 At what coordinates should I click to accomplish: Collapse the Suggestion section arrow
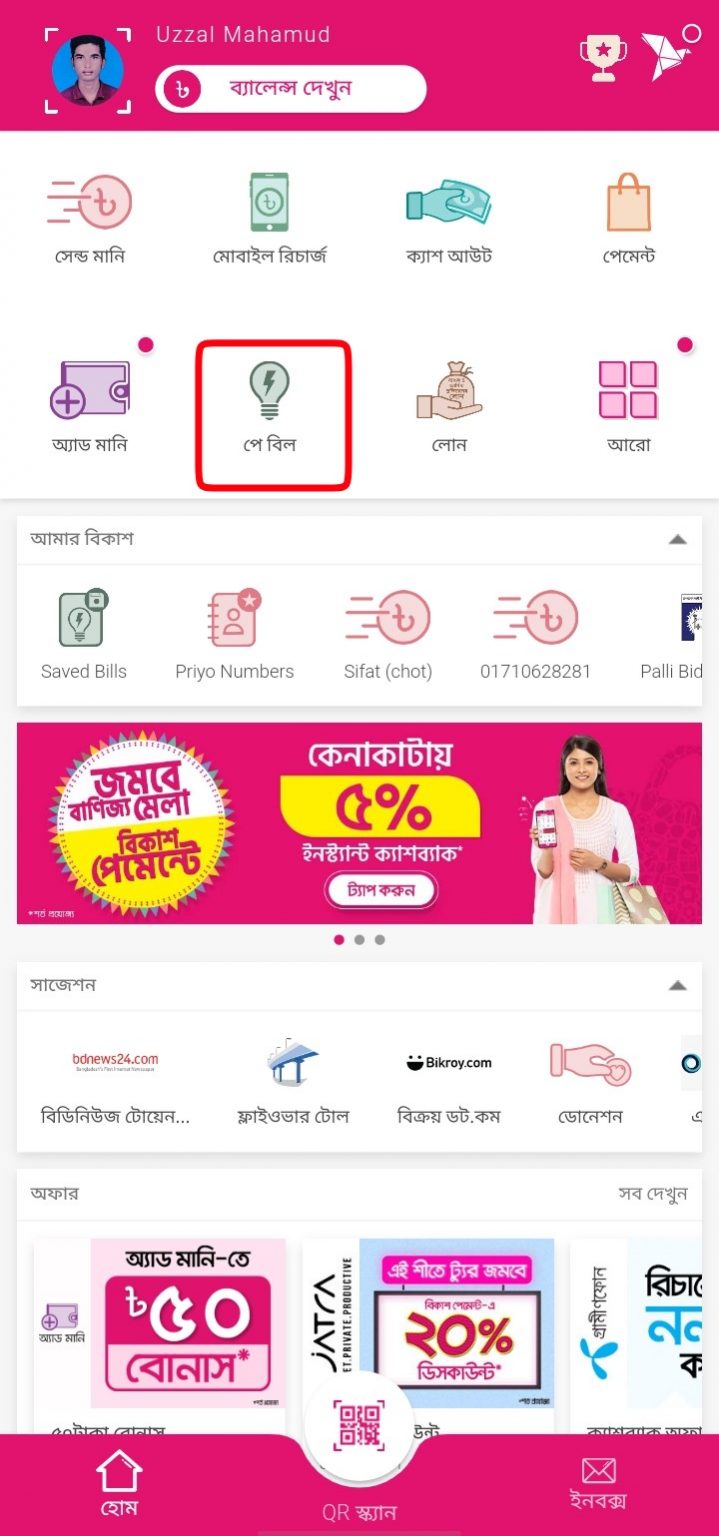tap(677, 985)
